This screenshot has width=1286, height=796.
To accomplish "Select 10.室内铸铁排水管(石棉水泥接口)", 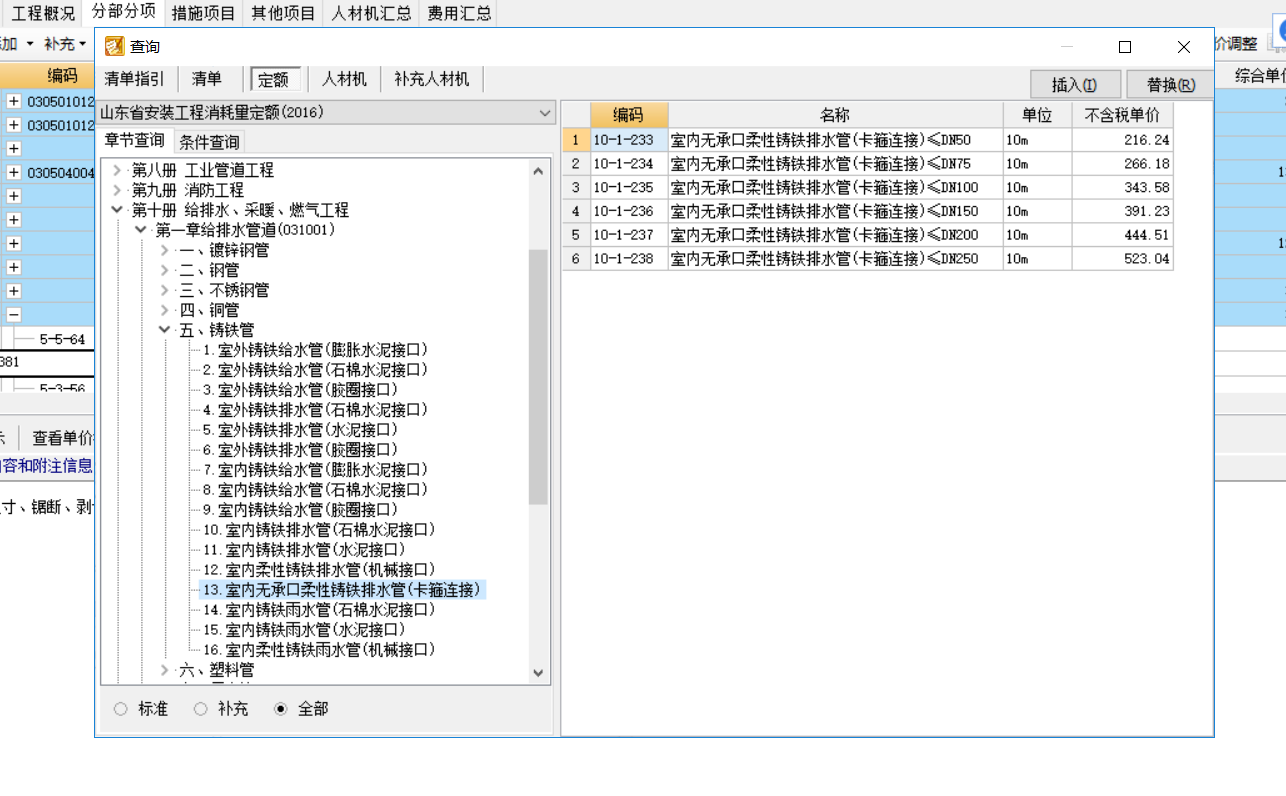I will (319, 530).
